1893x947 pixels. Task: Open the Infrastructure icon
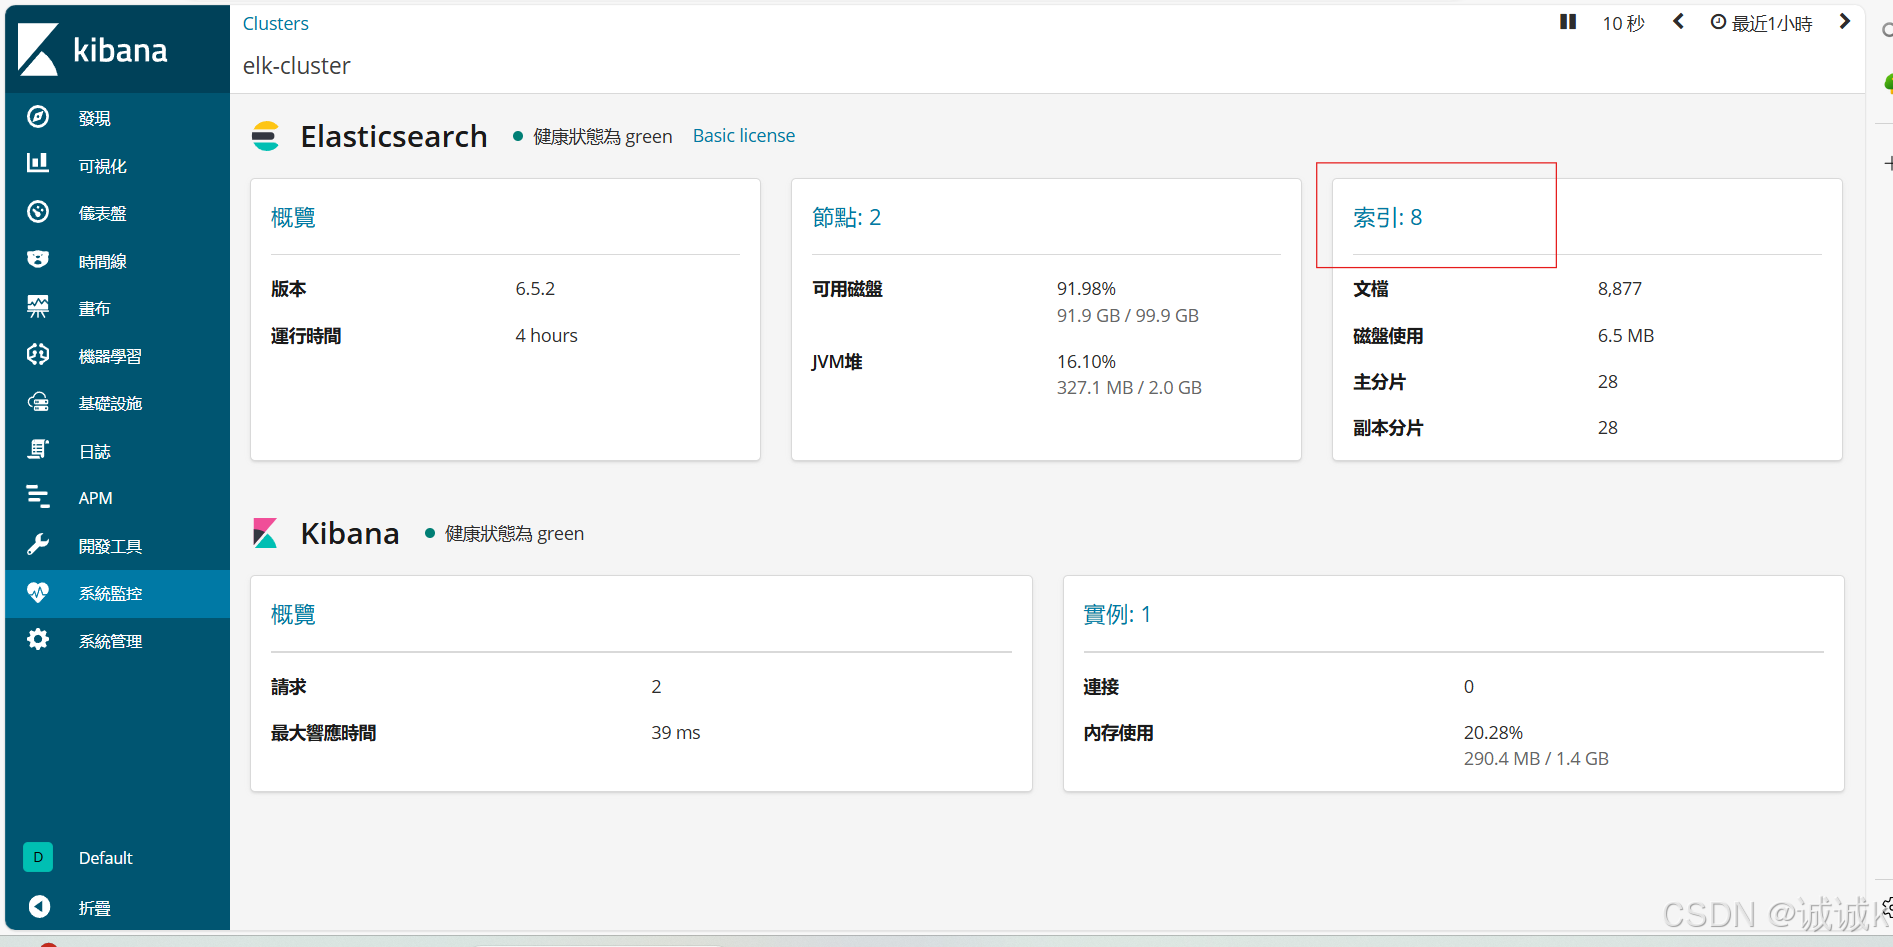(38, 402)
